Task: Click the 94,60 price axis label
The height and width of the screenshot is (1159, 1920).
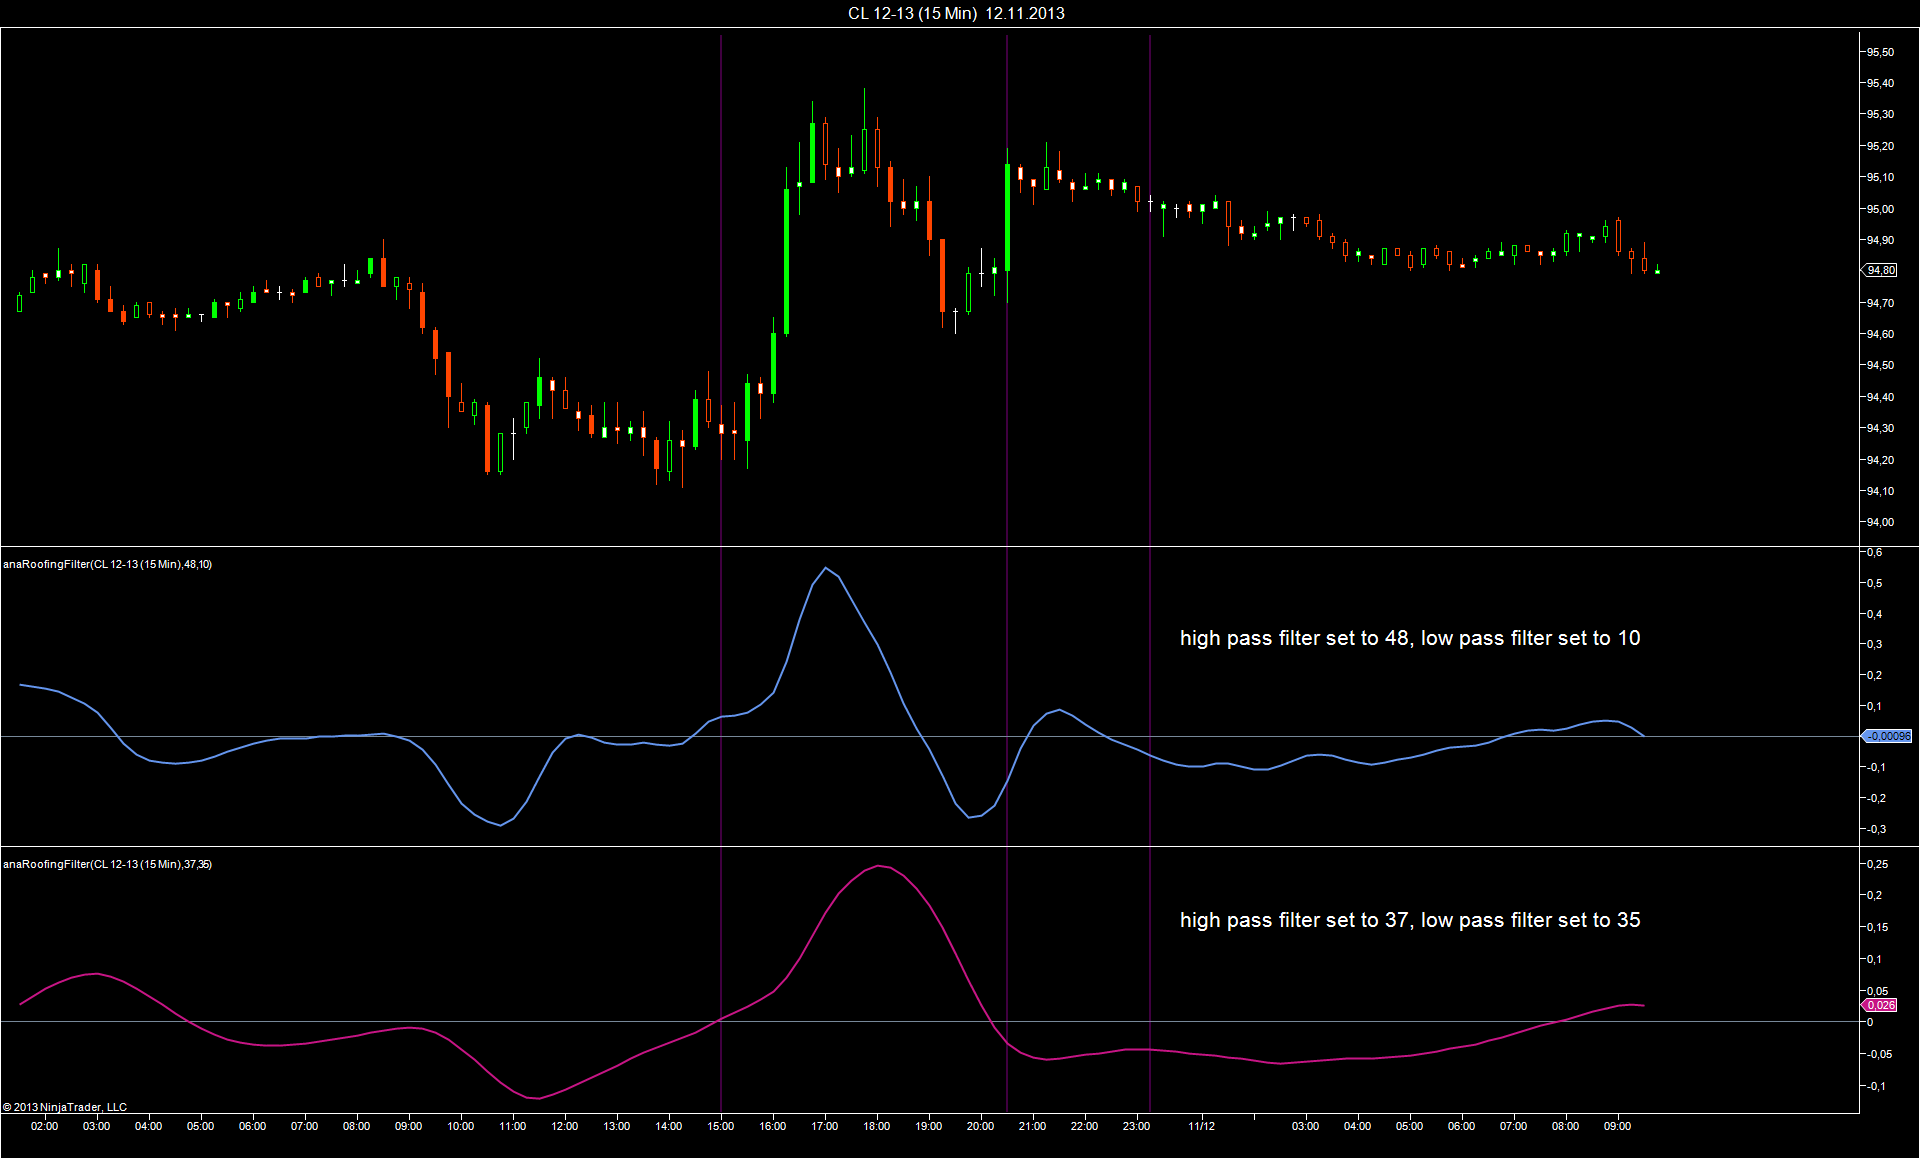Action: (x=1880, y=334)
